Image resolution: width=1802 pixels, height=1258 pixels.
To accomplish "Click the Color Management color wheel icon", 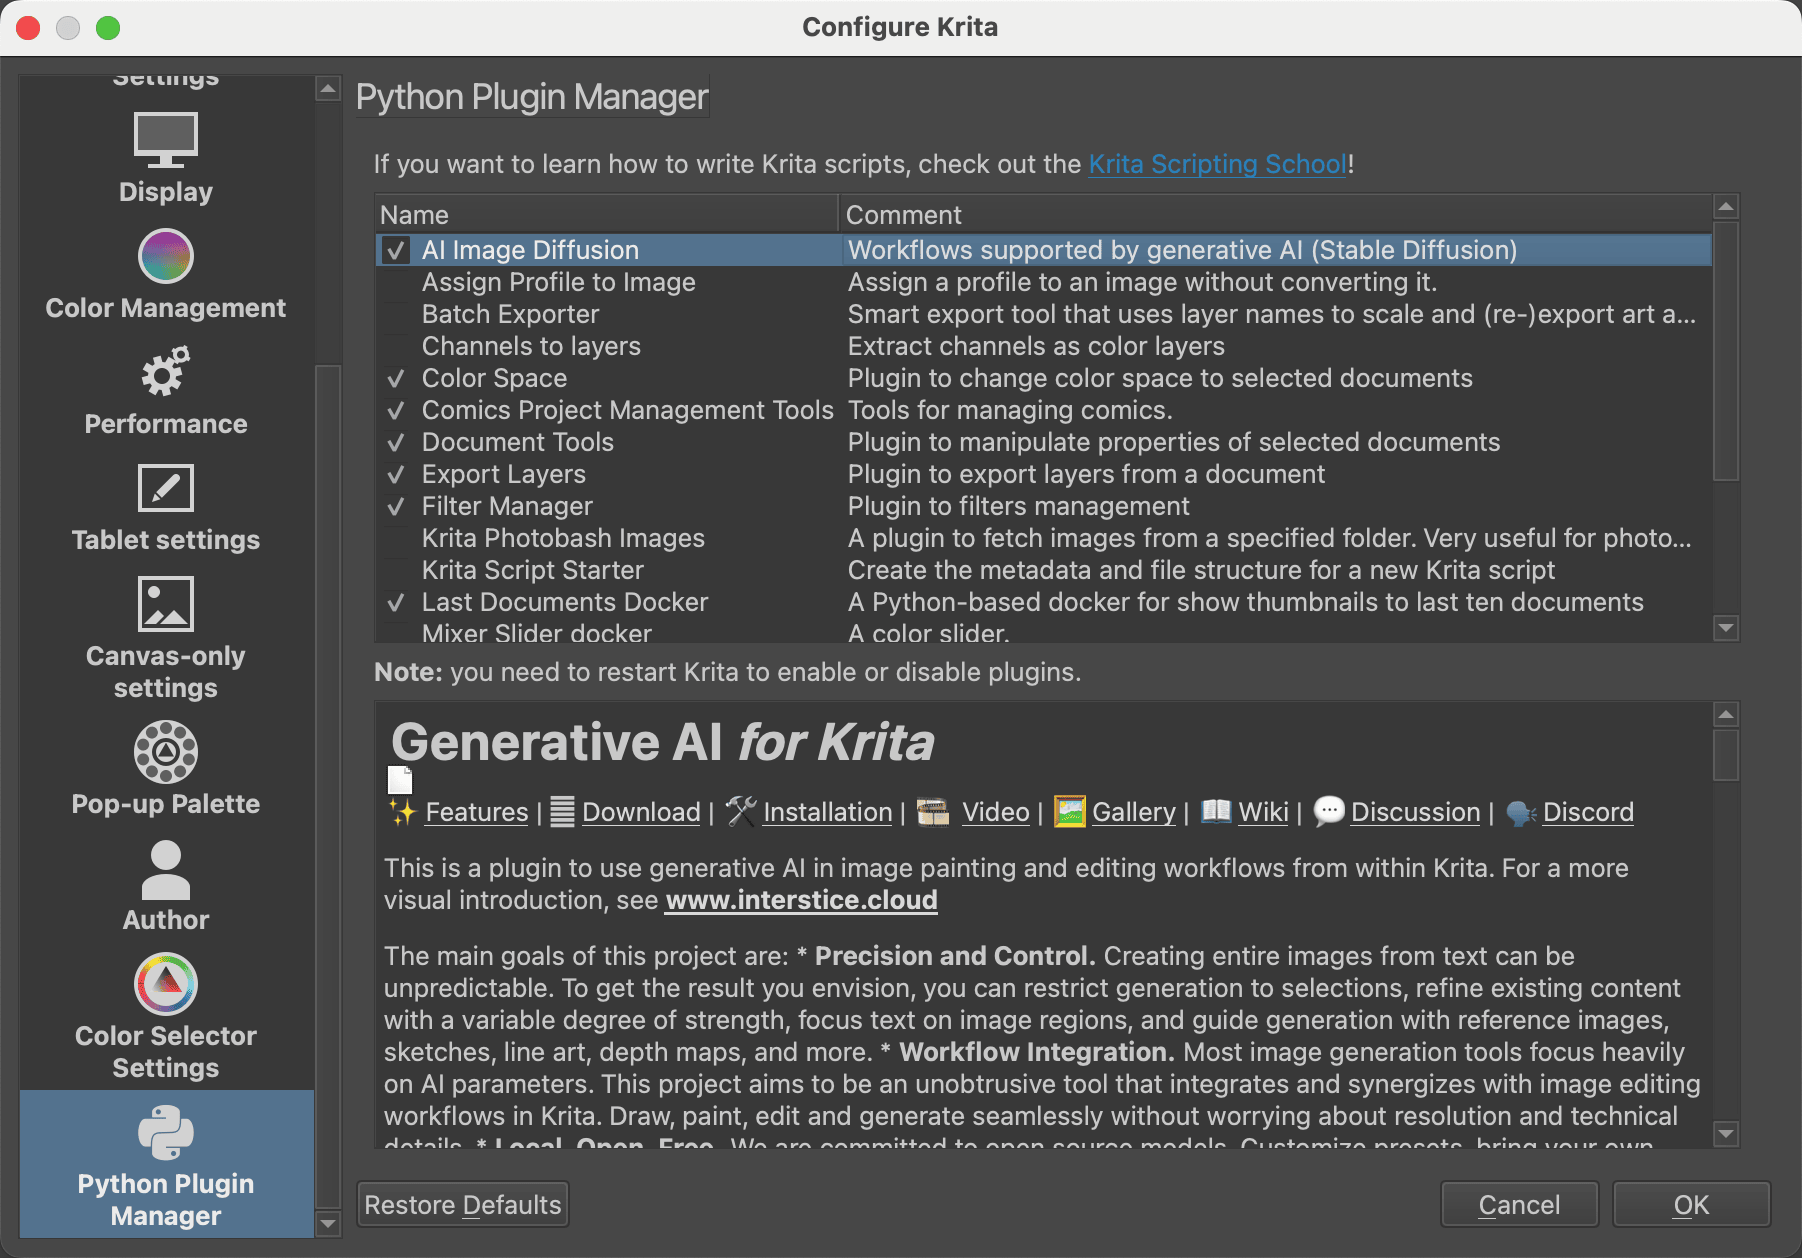I will [165, 256].
